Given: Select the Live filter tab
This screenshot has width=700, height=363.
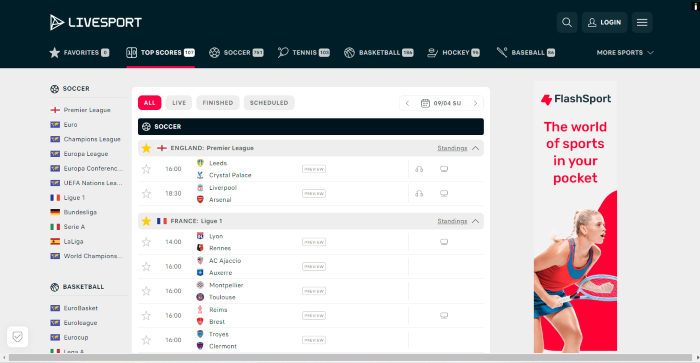Looking at the screenshot, I should [x=179, y=103].
